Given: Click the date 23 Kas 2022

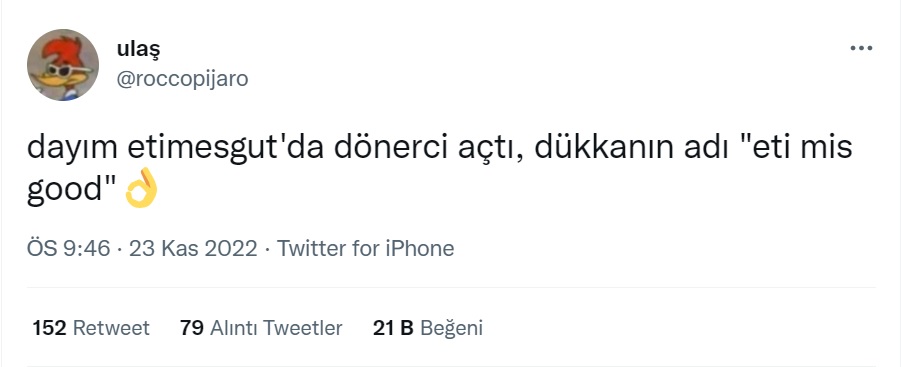Looking at the screenshot, I should (193, 249).
